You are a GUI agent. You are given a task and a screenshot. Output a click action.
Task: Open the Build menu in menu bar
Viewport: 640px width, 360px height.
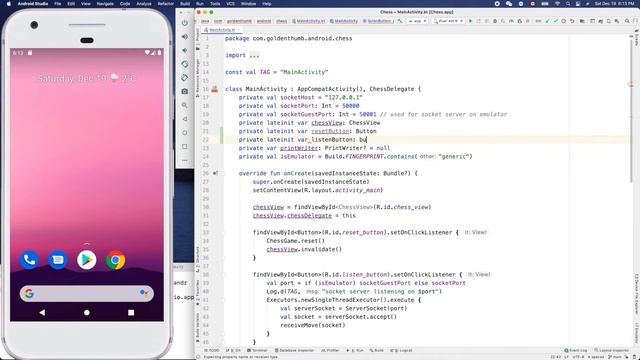click(185, 4)
